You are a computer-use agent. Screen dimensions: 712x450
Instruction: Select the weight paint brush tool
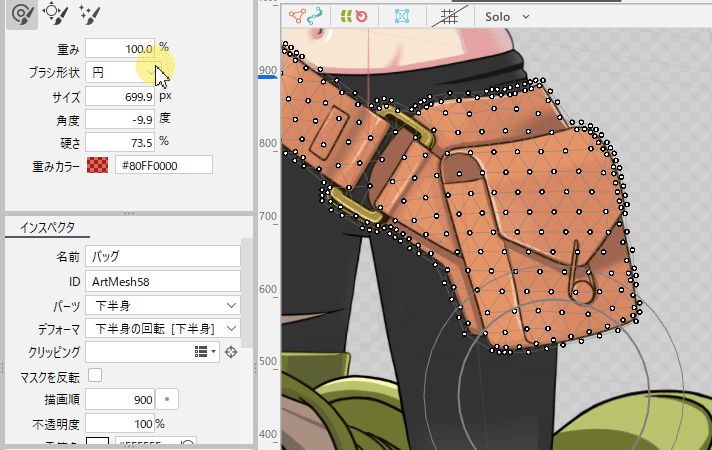tap(21, 14)
